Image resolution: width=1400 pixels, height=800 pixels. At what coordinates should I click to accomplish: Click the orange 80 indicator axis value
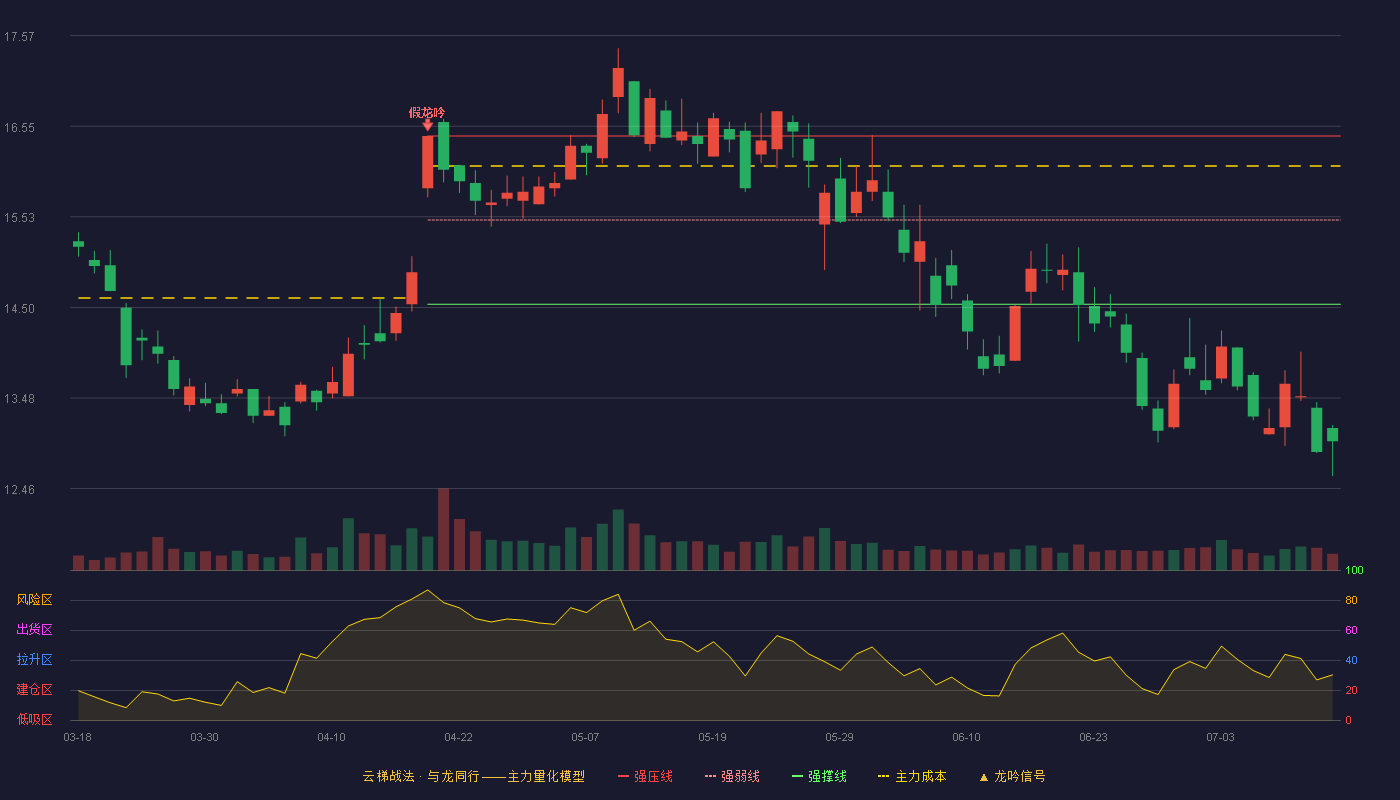coord(1351,600)
